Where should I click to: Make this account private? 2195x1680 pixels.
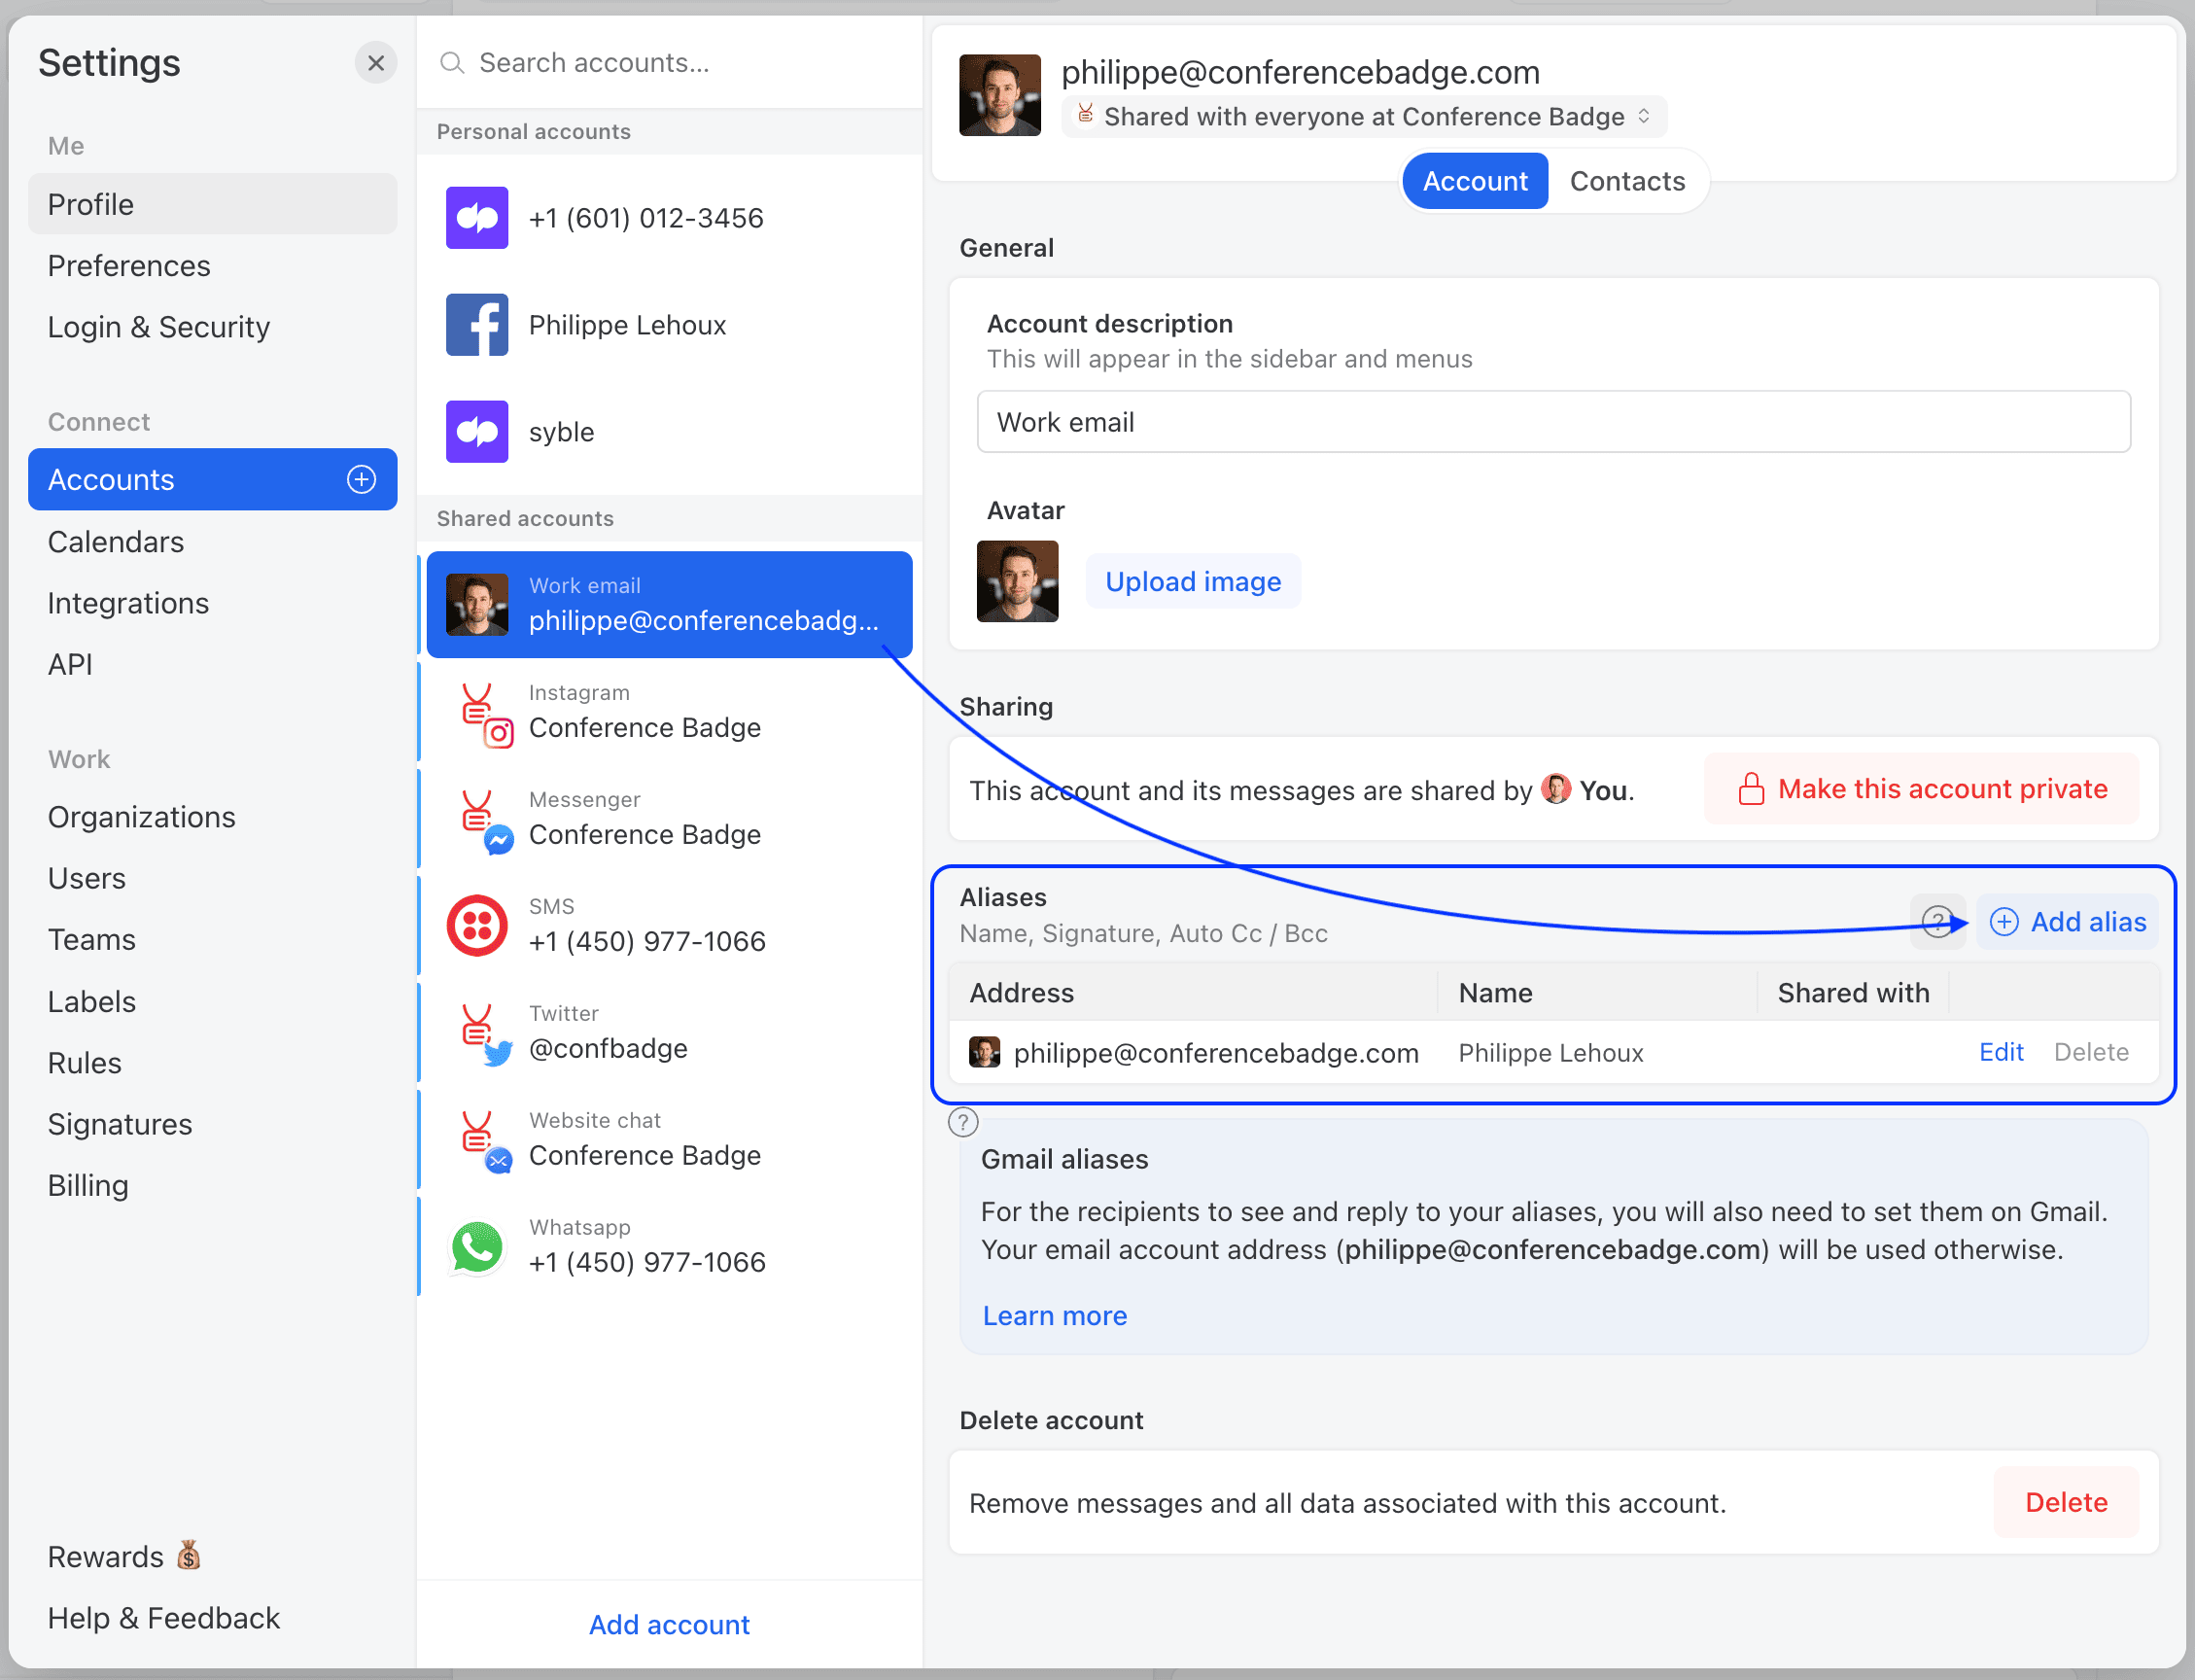click(x=1921, y=789)
